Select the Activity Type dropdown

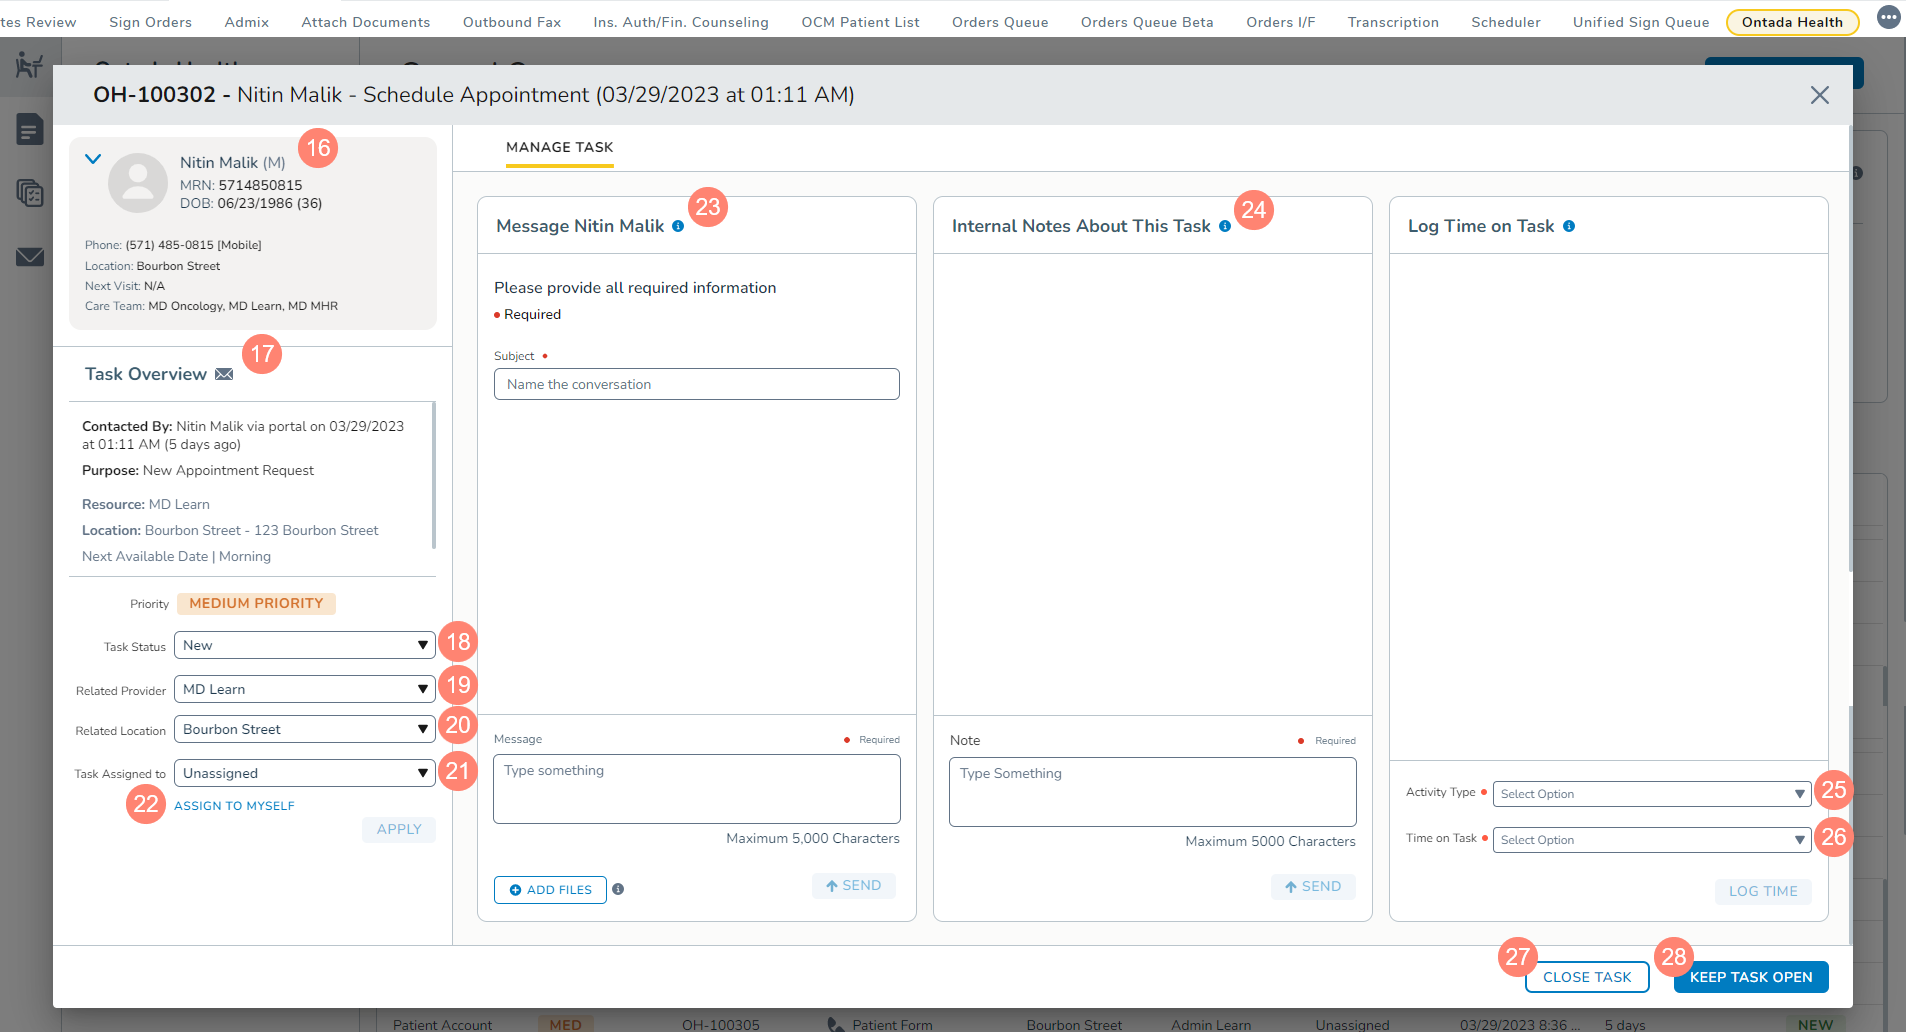1651,794
